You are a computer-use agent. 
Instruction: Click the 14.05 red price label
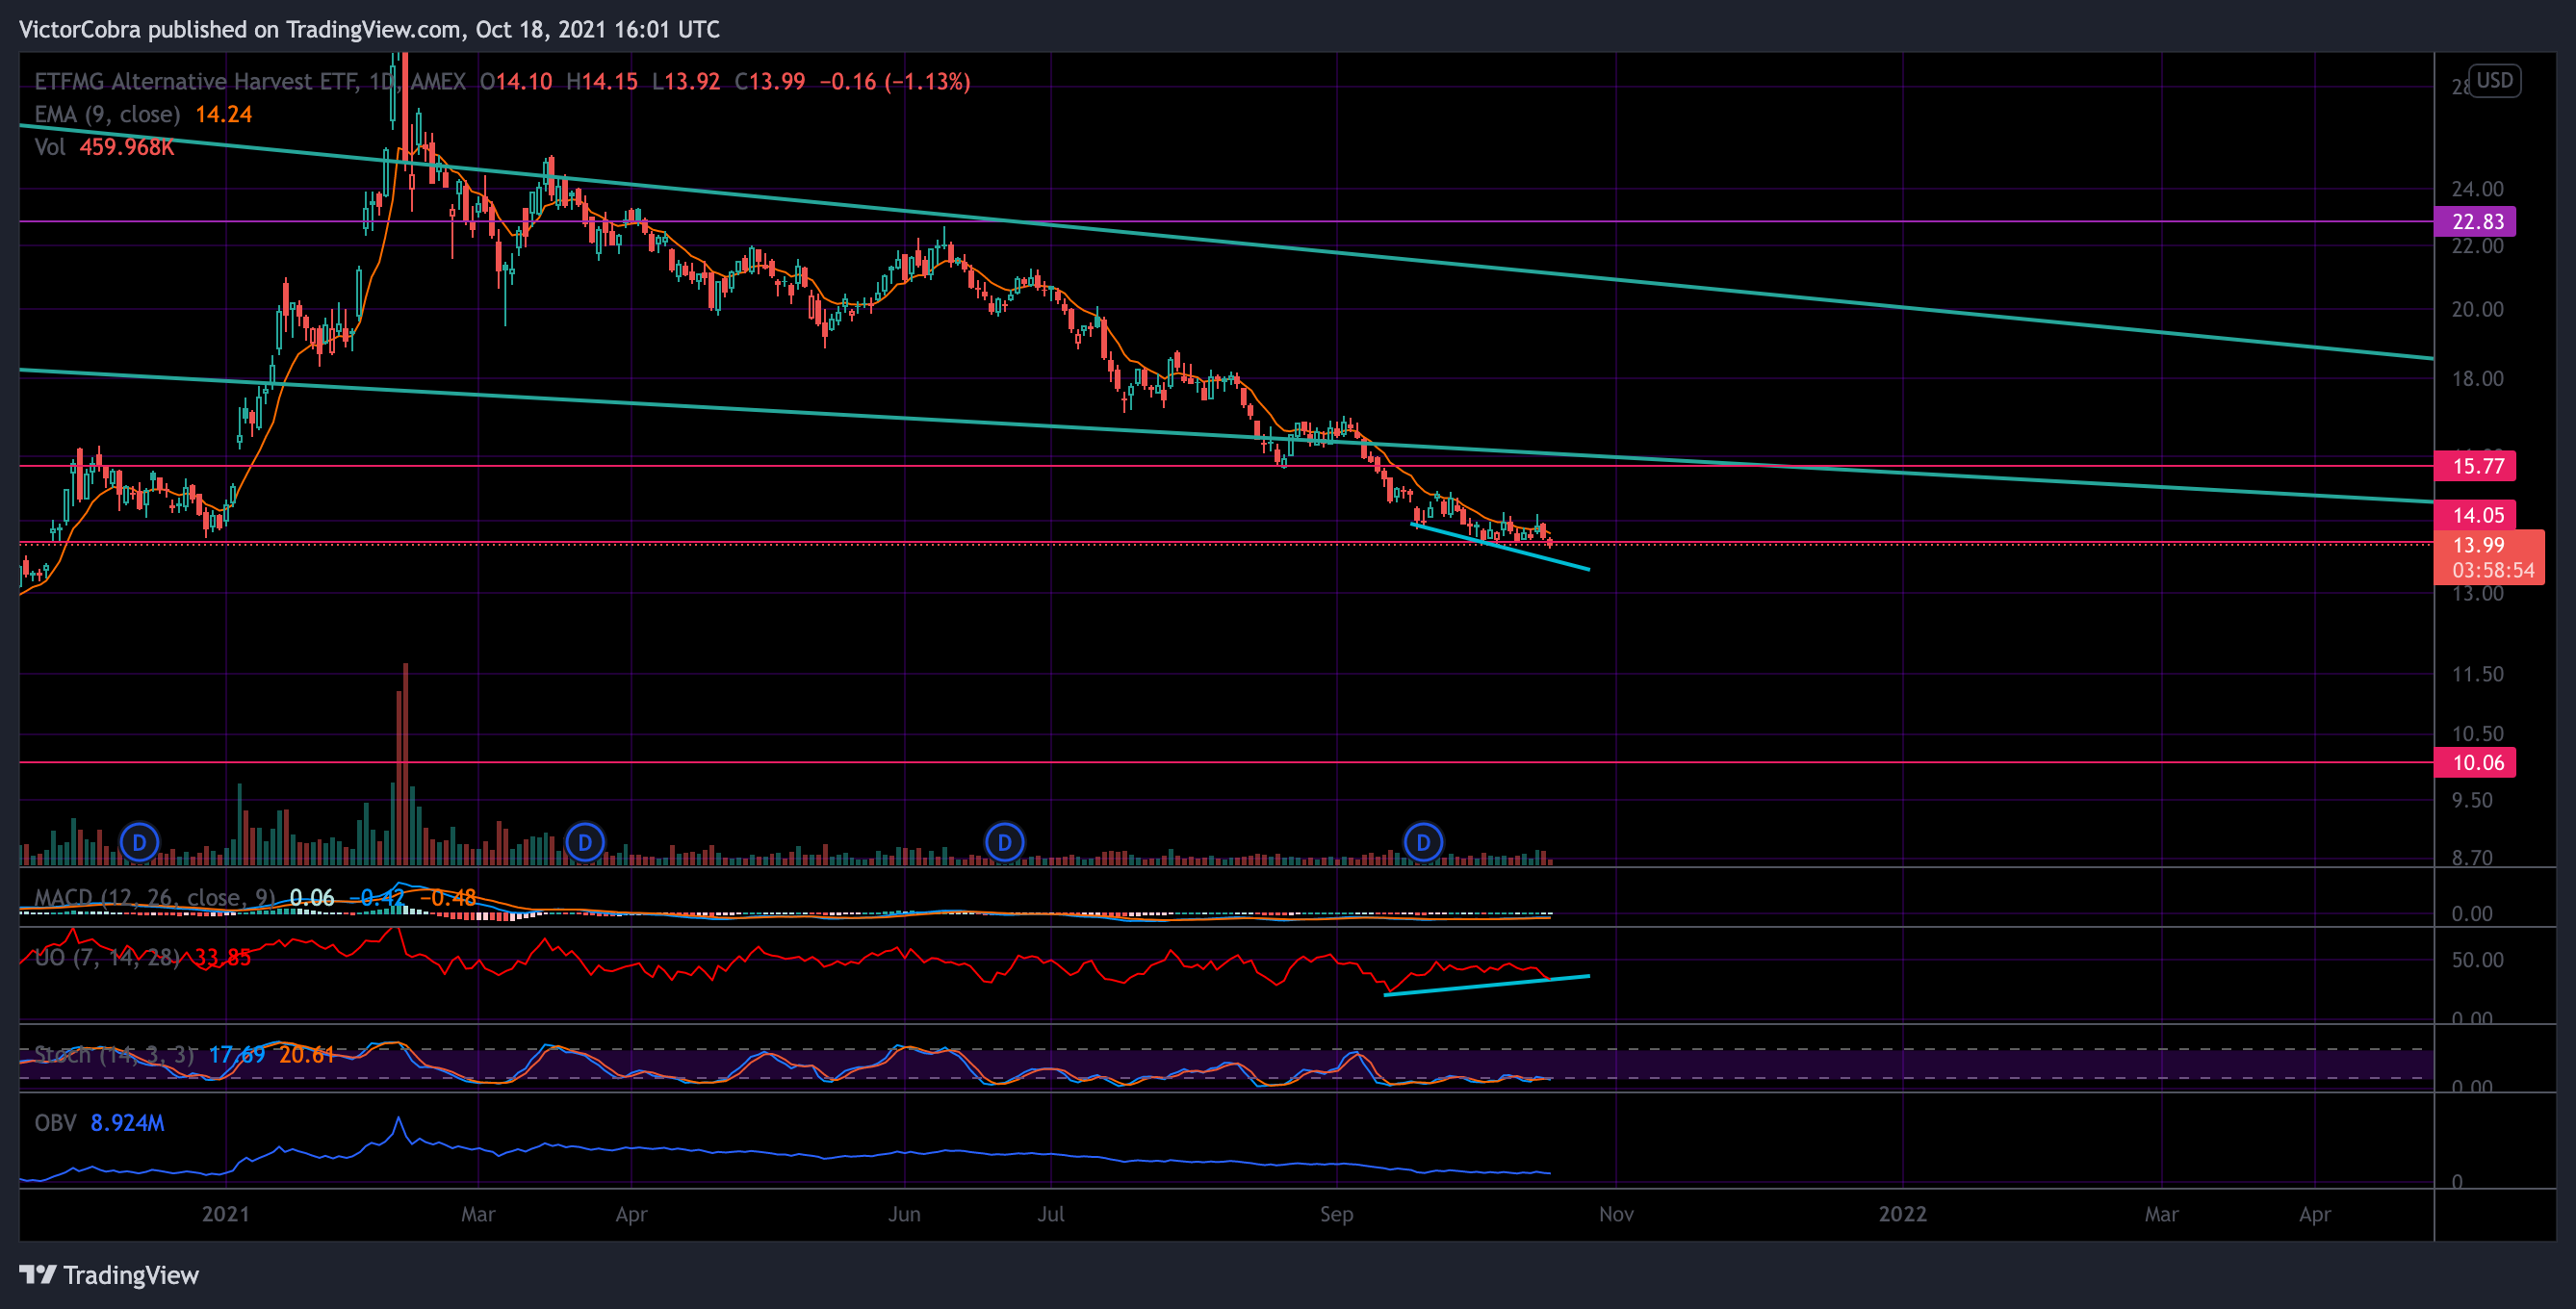click(x=2475, y=515)
